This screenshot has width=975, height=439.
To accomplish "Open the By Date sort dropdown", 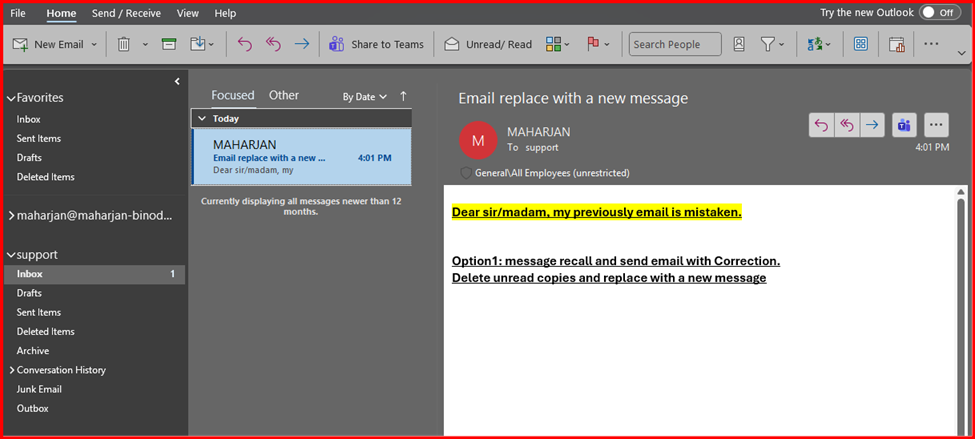I will (364, 97).
